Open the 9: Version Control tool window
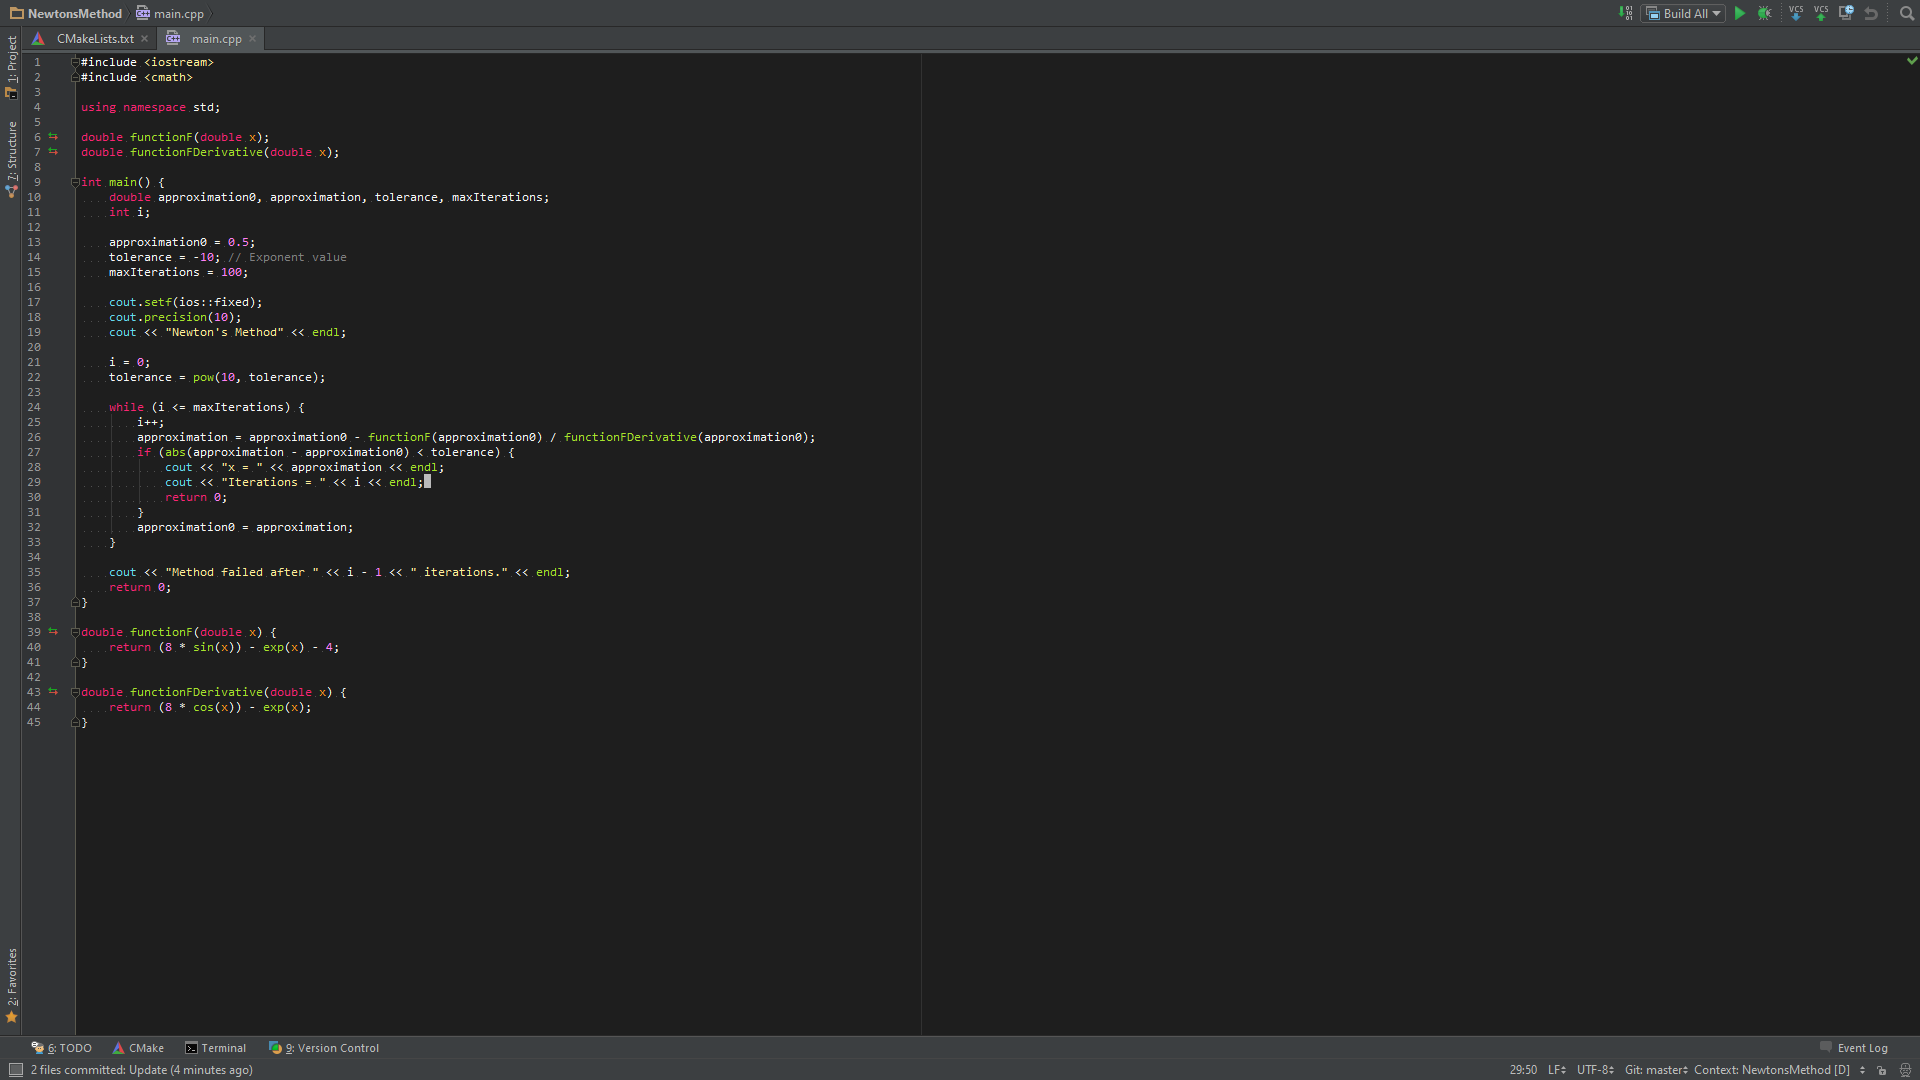The height and width of the screenshot is (1080, 1920). click(324, 1048)
